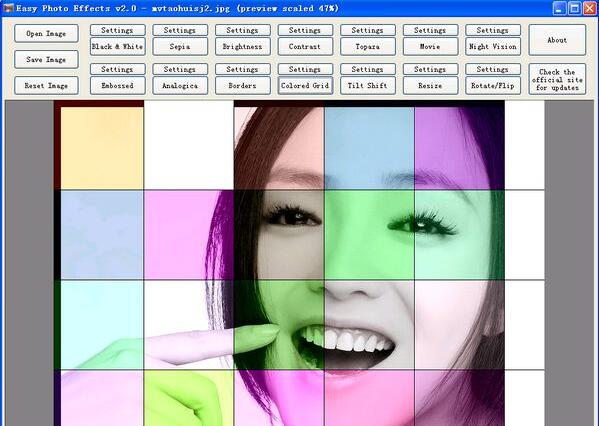
Task: Apply the Topara effect
Action: tap(368, 47)
